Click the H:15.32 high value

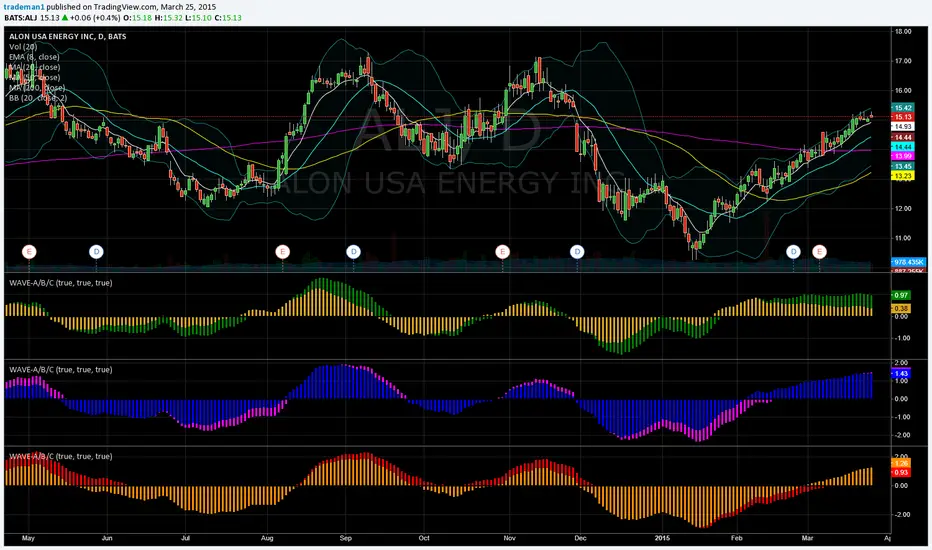click(168, 18)
